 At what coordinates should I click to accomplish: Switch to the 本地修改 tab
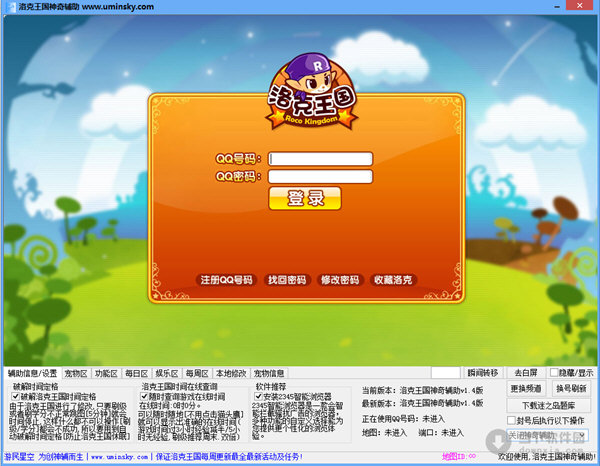pyautogui.click(x=231, y=373)
